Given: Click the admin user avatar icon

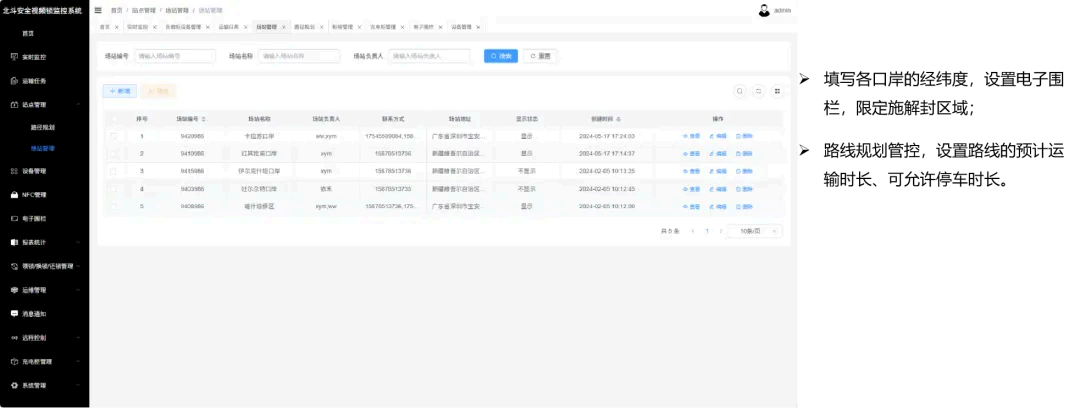Looking at the screenshot, I should (764, 10).
